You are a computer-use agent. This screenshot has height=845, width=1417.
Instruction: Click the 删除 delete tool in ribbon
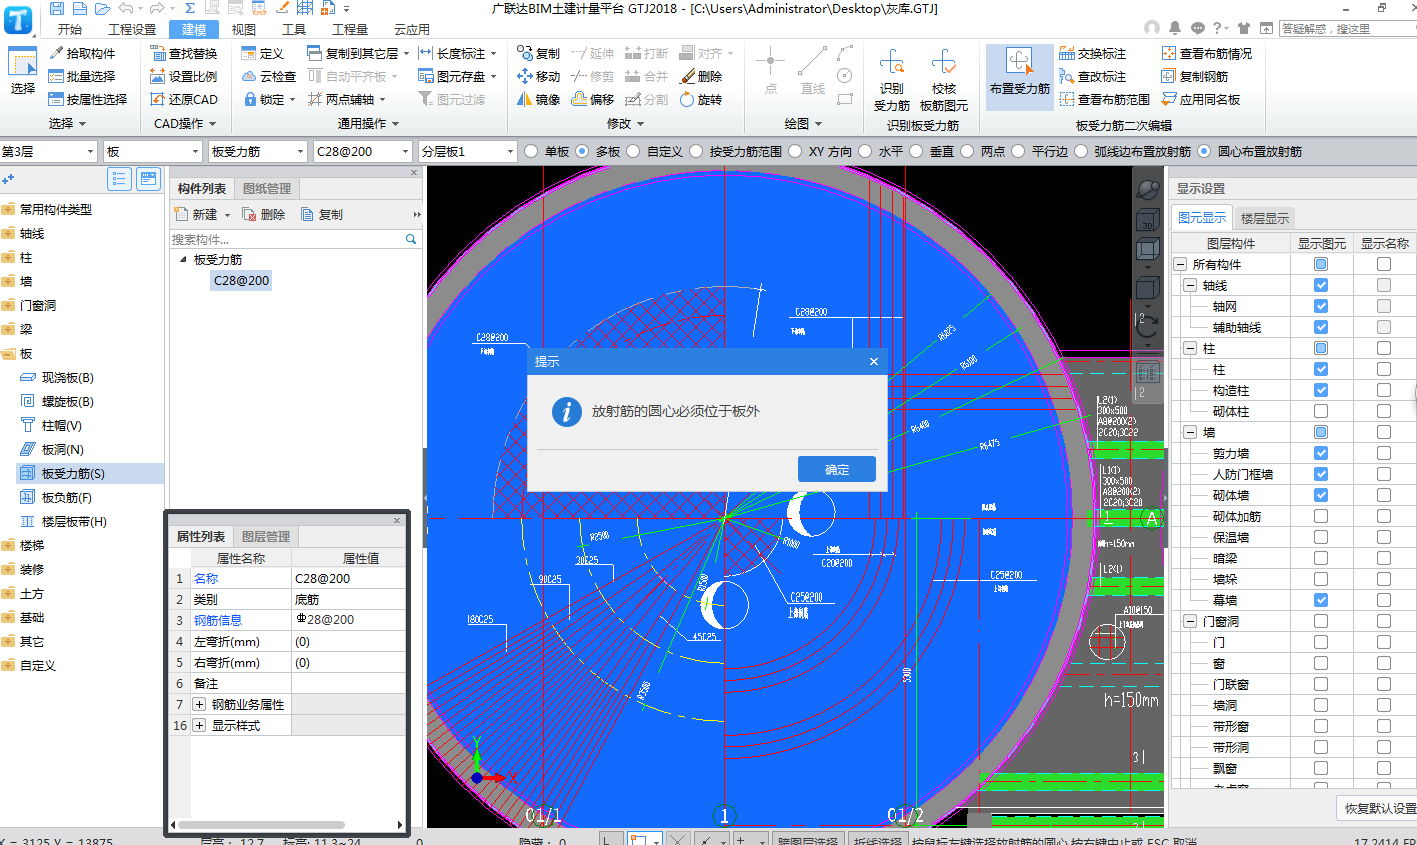(x=701, y=76)
